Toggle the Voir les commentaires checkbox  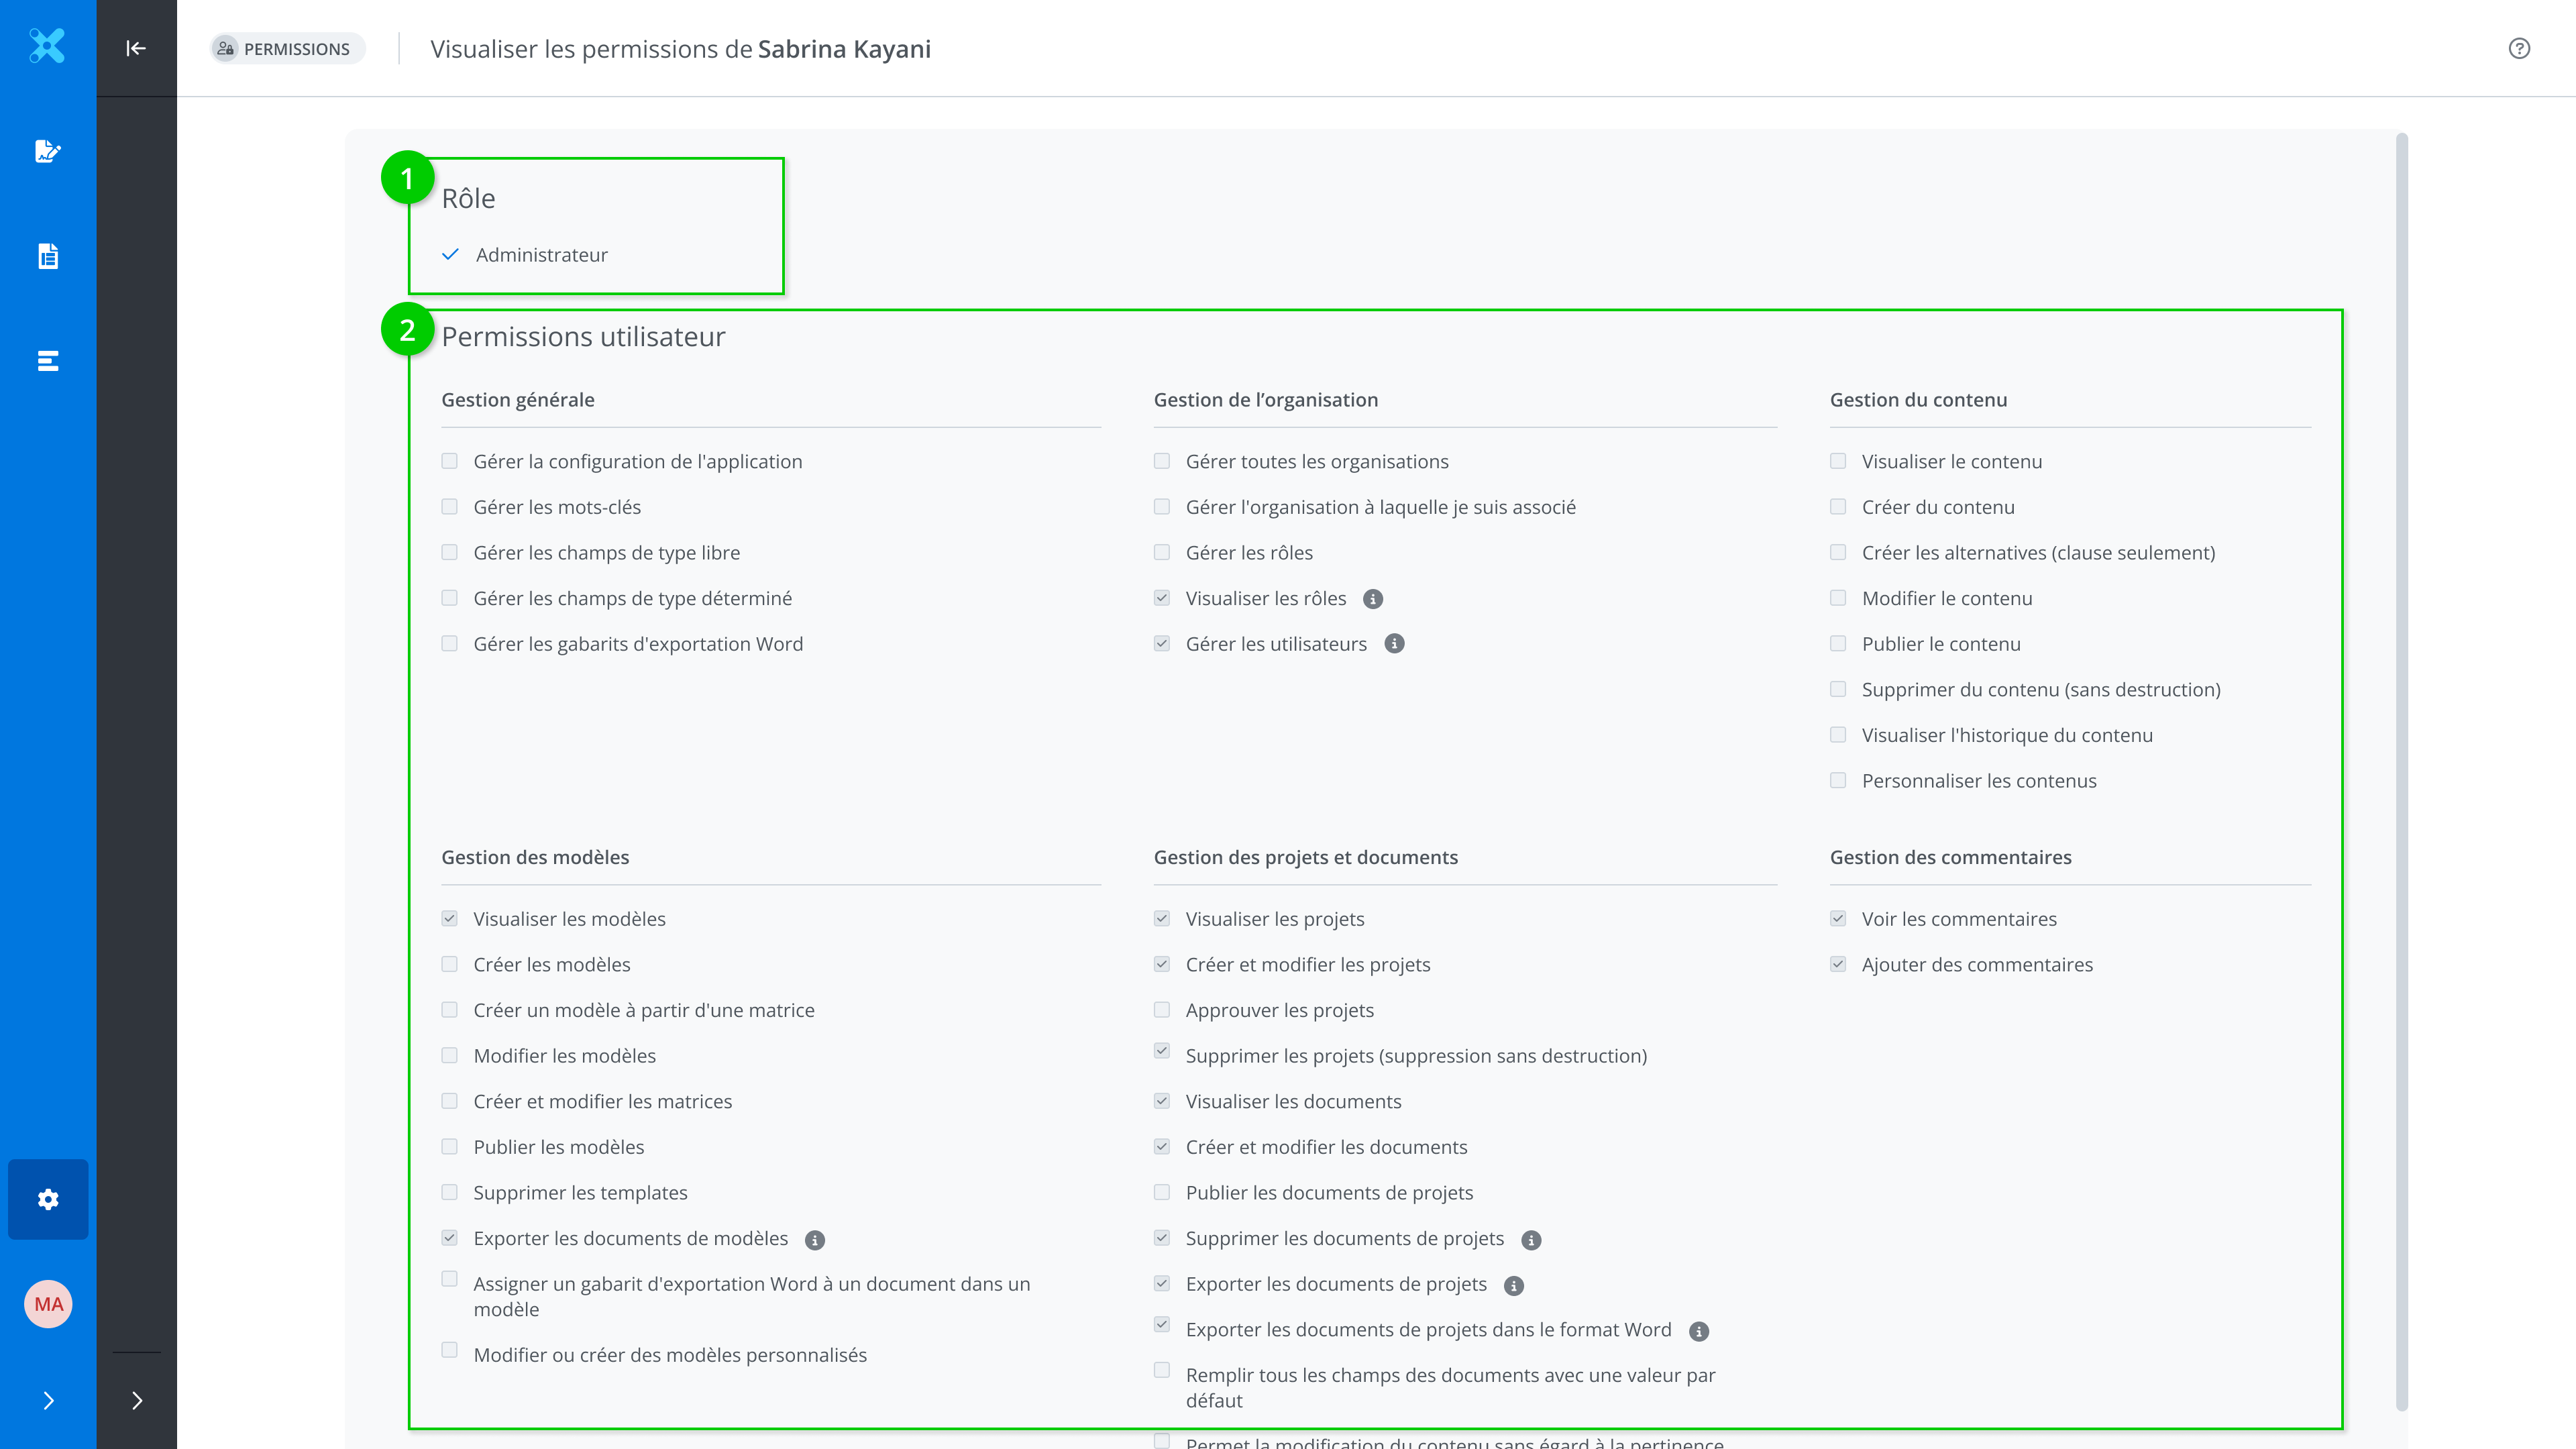[1838, 918]
